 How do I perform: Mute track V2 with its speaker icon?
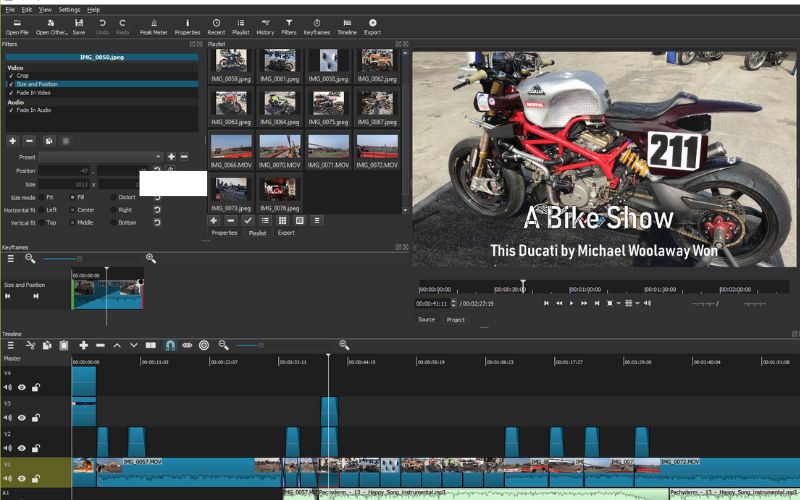pos(8,448)
